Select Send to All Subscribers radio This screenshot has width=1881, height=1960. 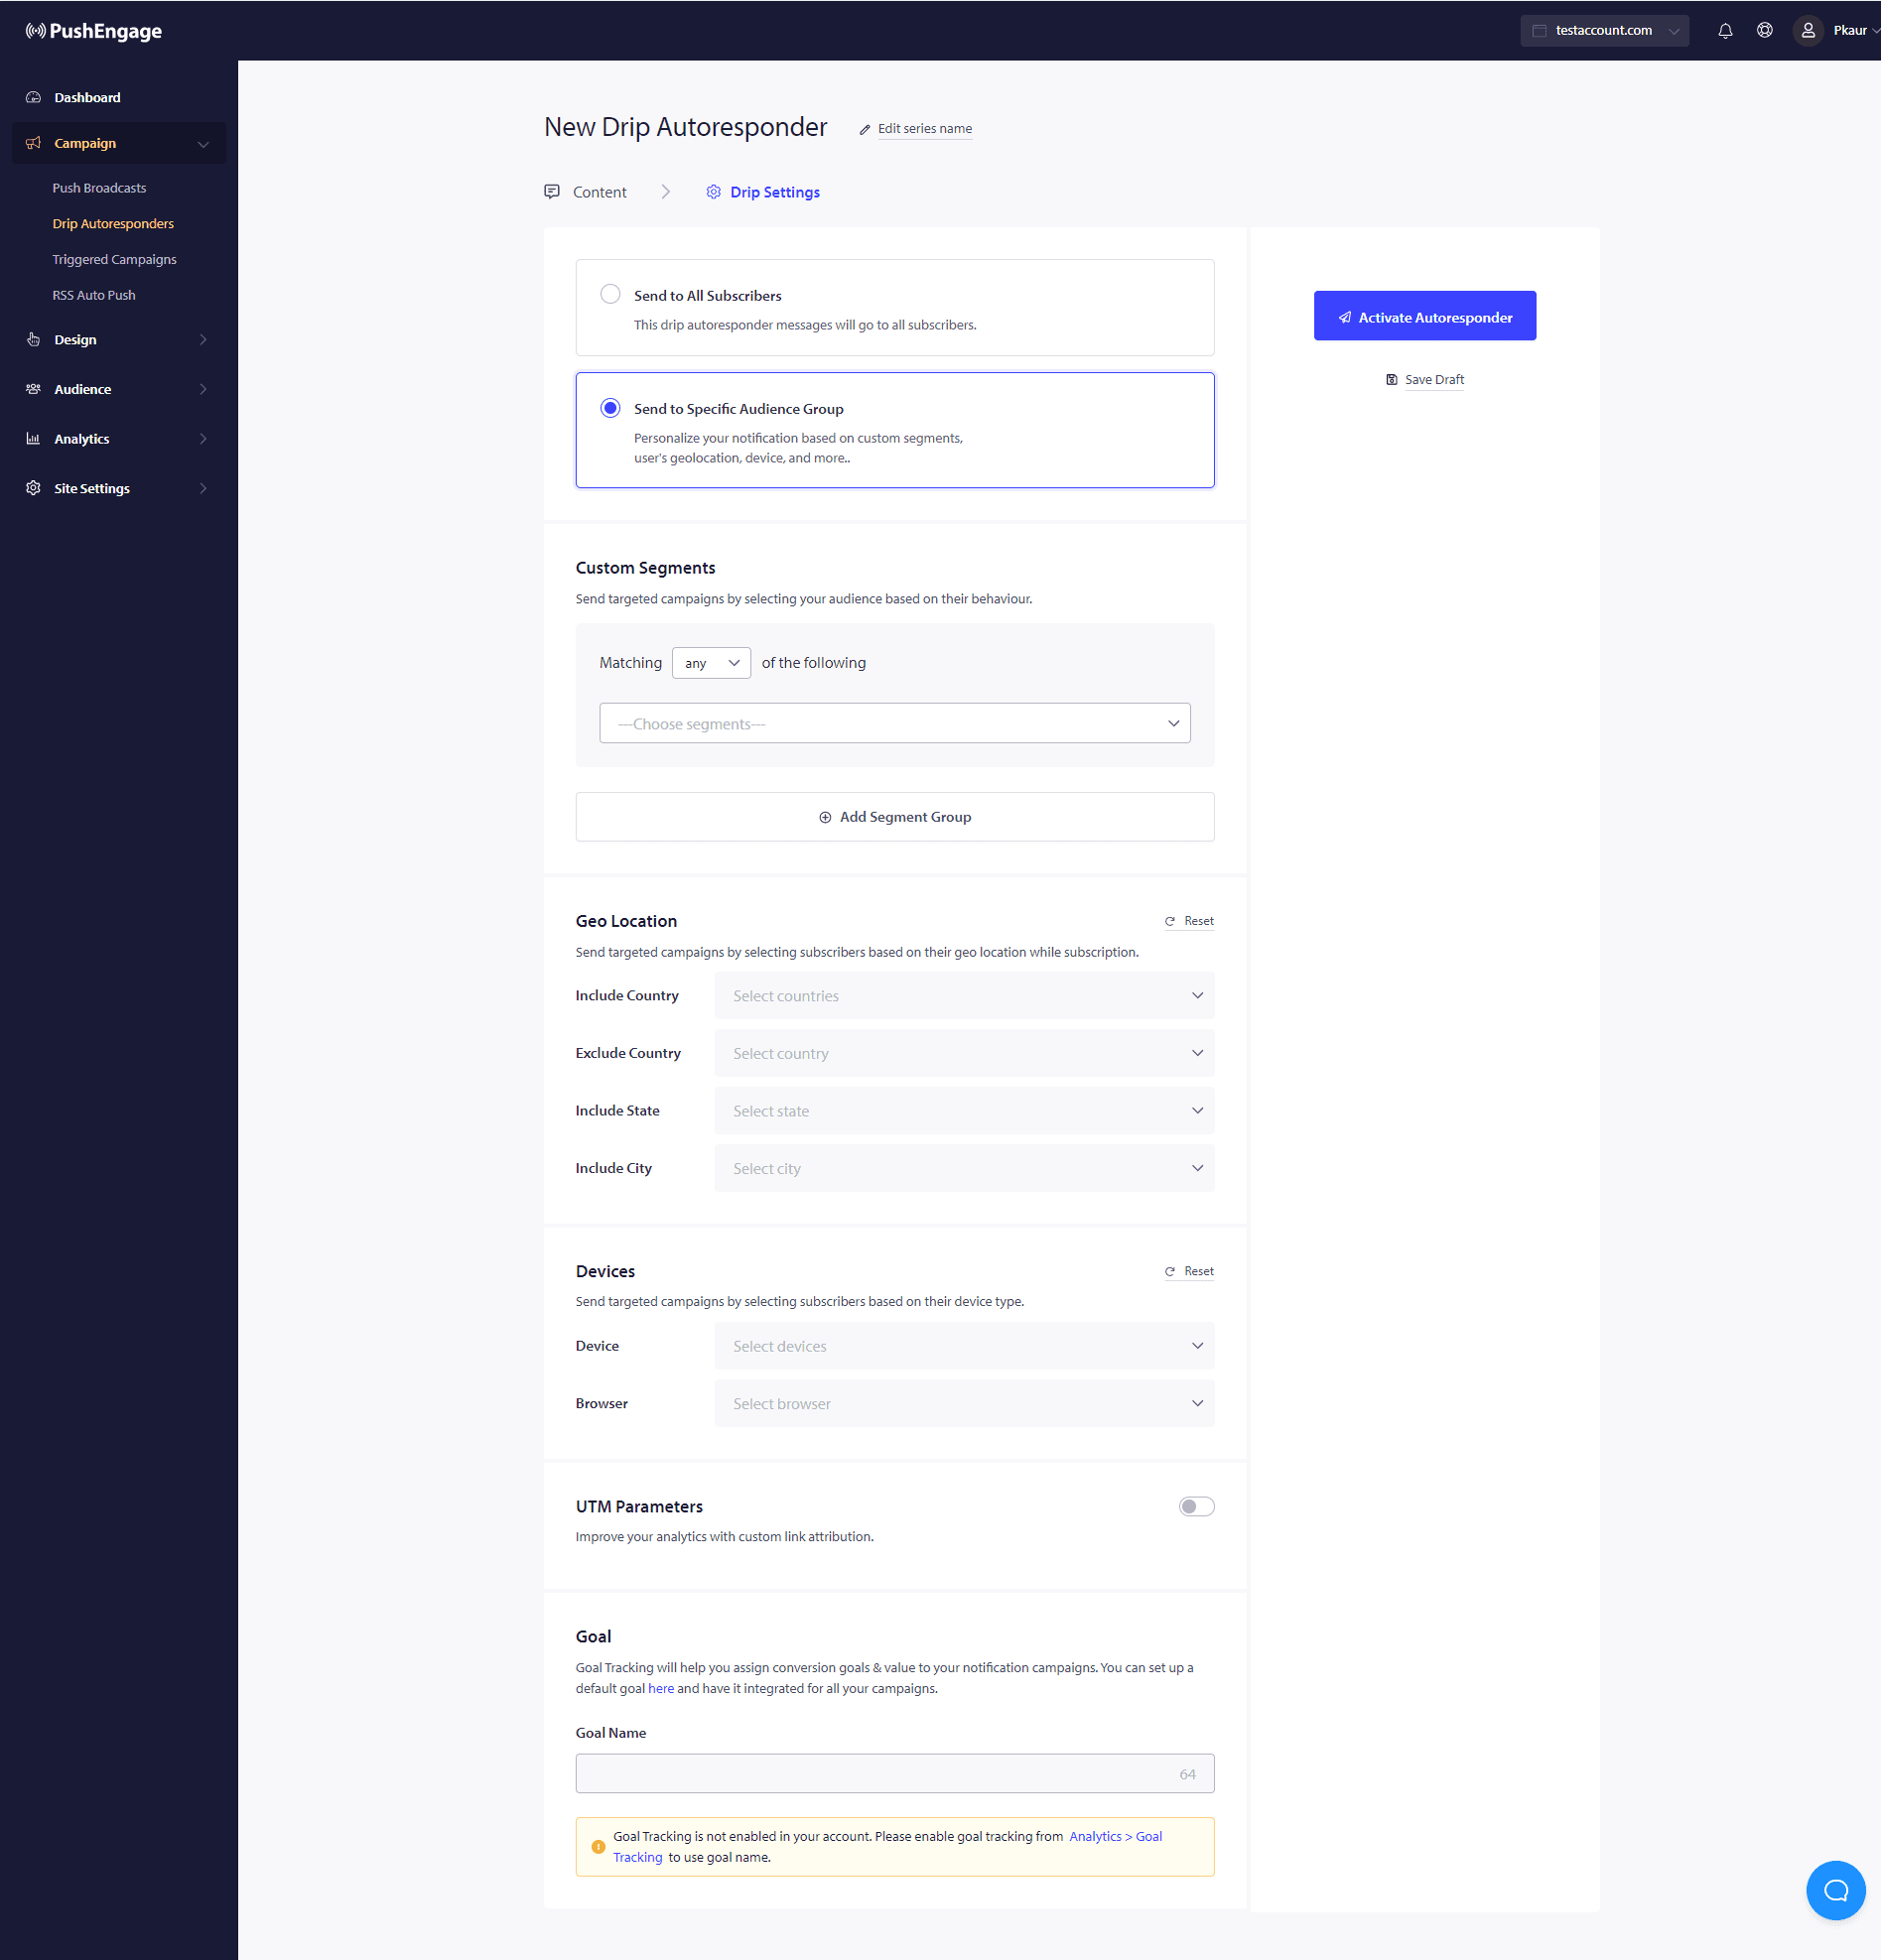click(610, 294)
